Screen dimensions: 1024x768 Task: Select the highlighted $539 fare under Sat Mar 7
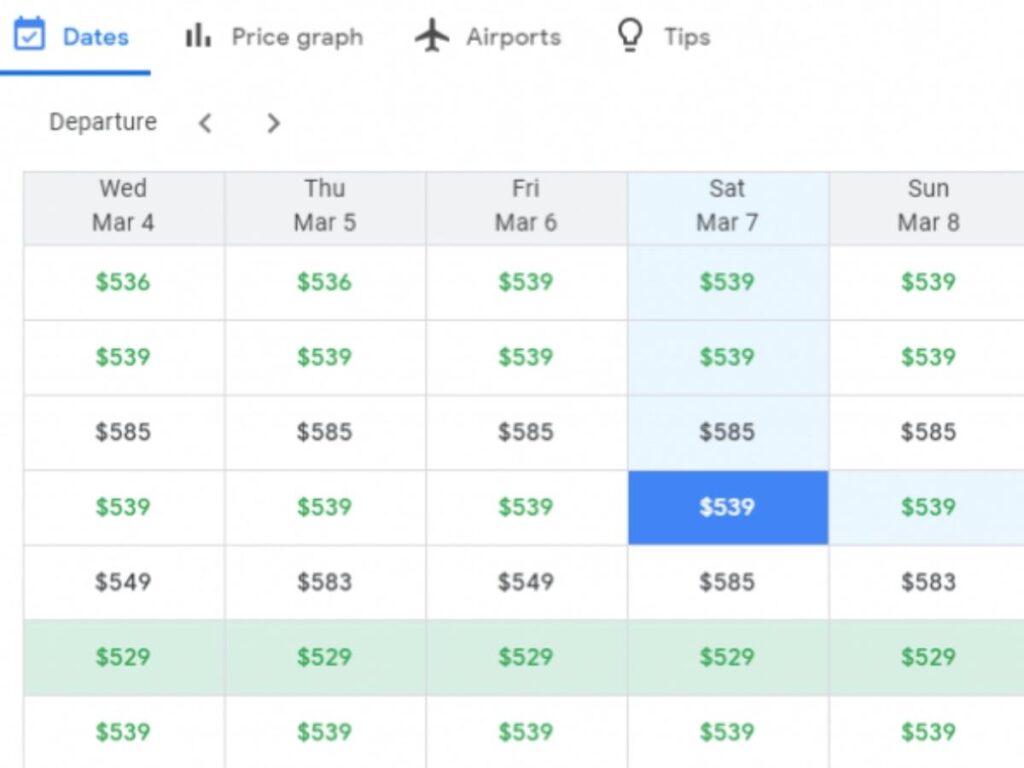pos(727,507)
